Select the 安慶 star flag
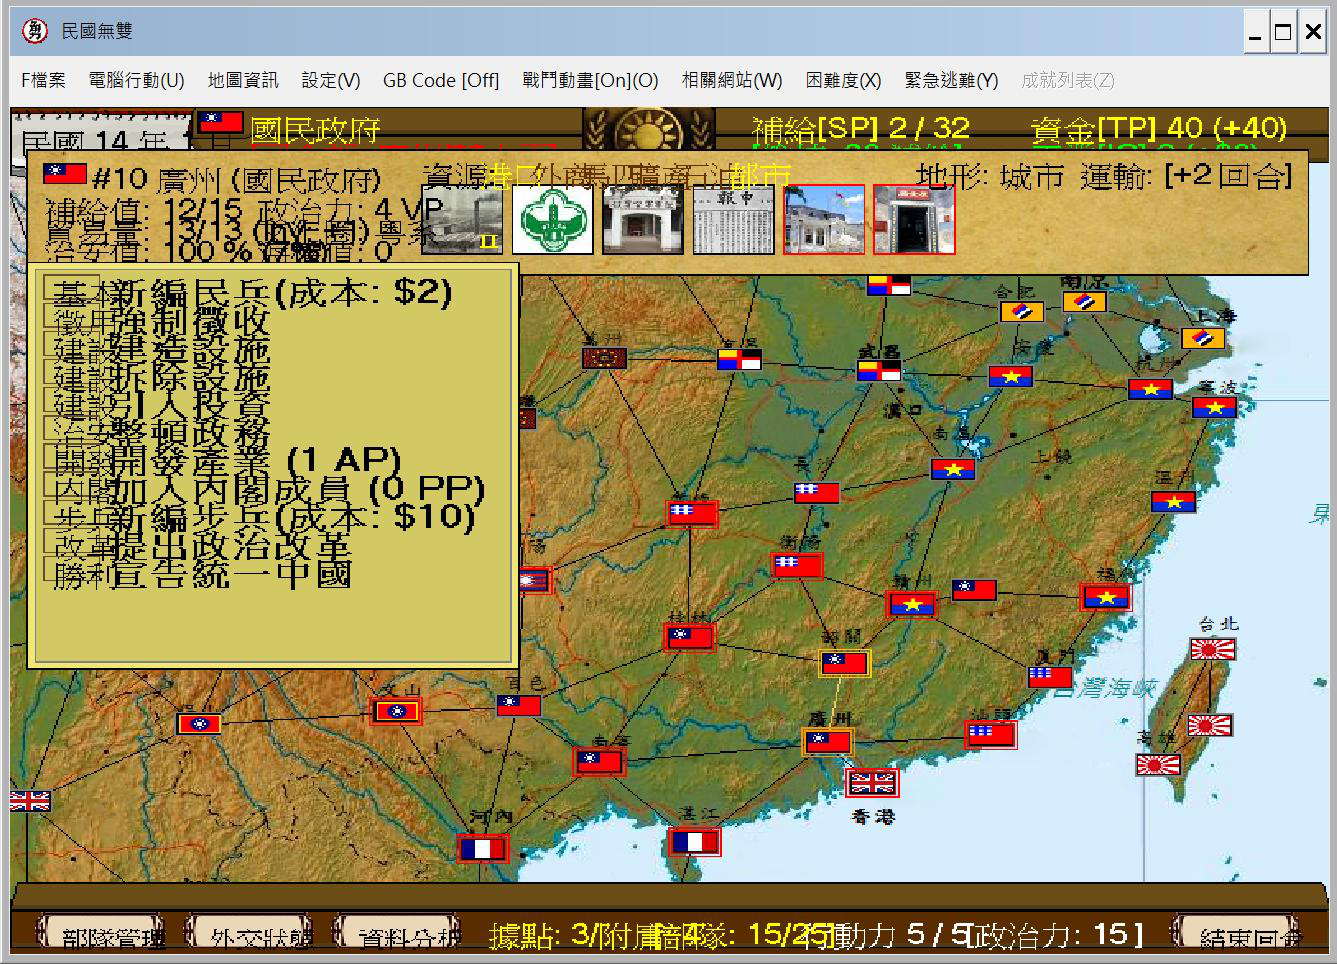The image size is (1337, 964). click(x=1011, y=377)
